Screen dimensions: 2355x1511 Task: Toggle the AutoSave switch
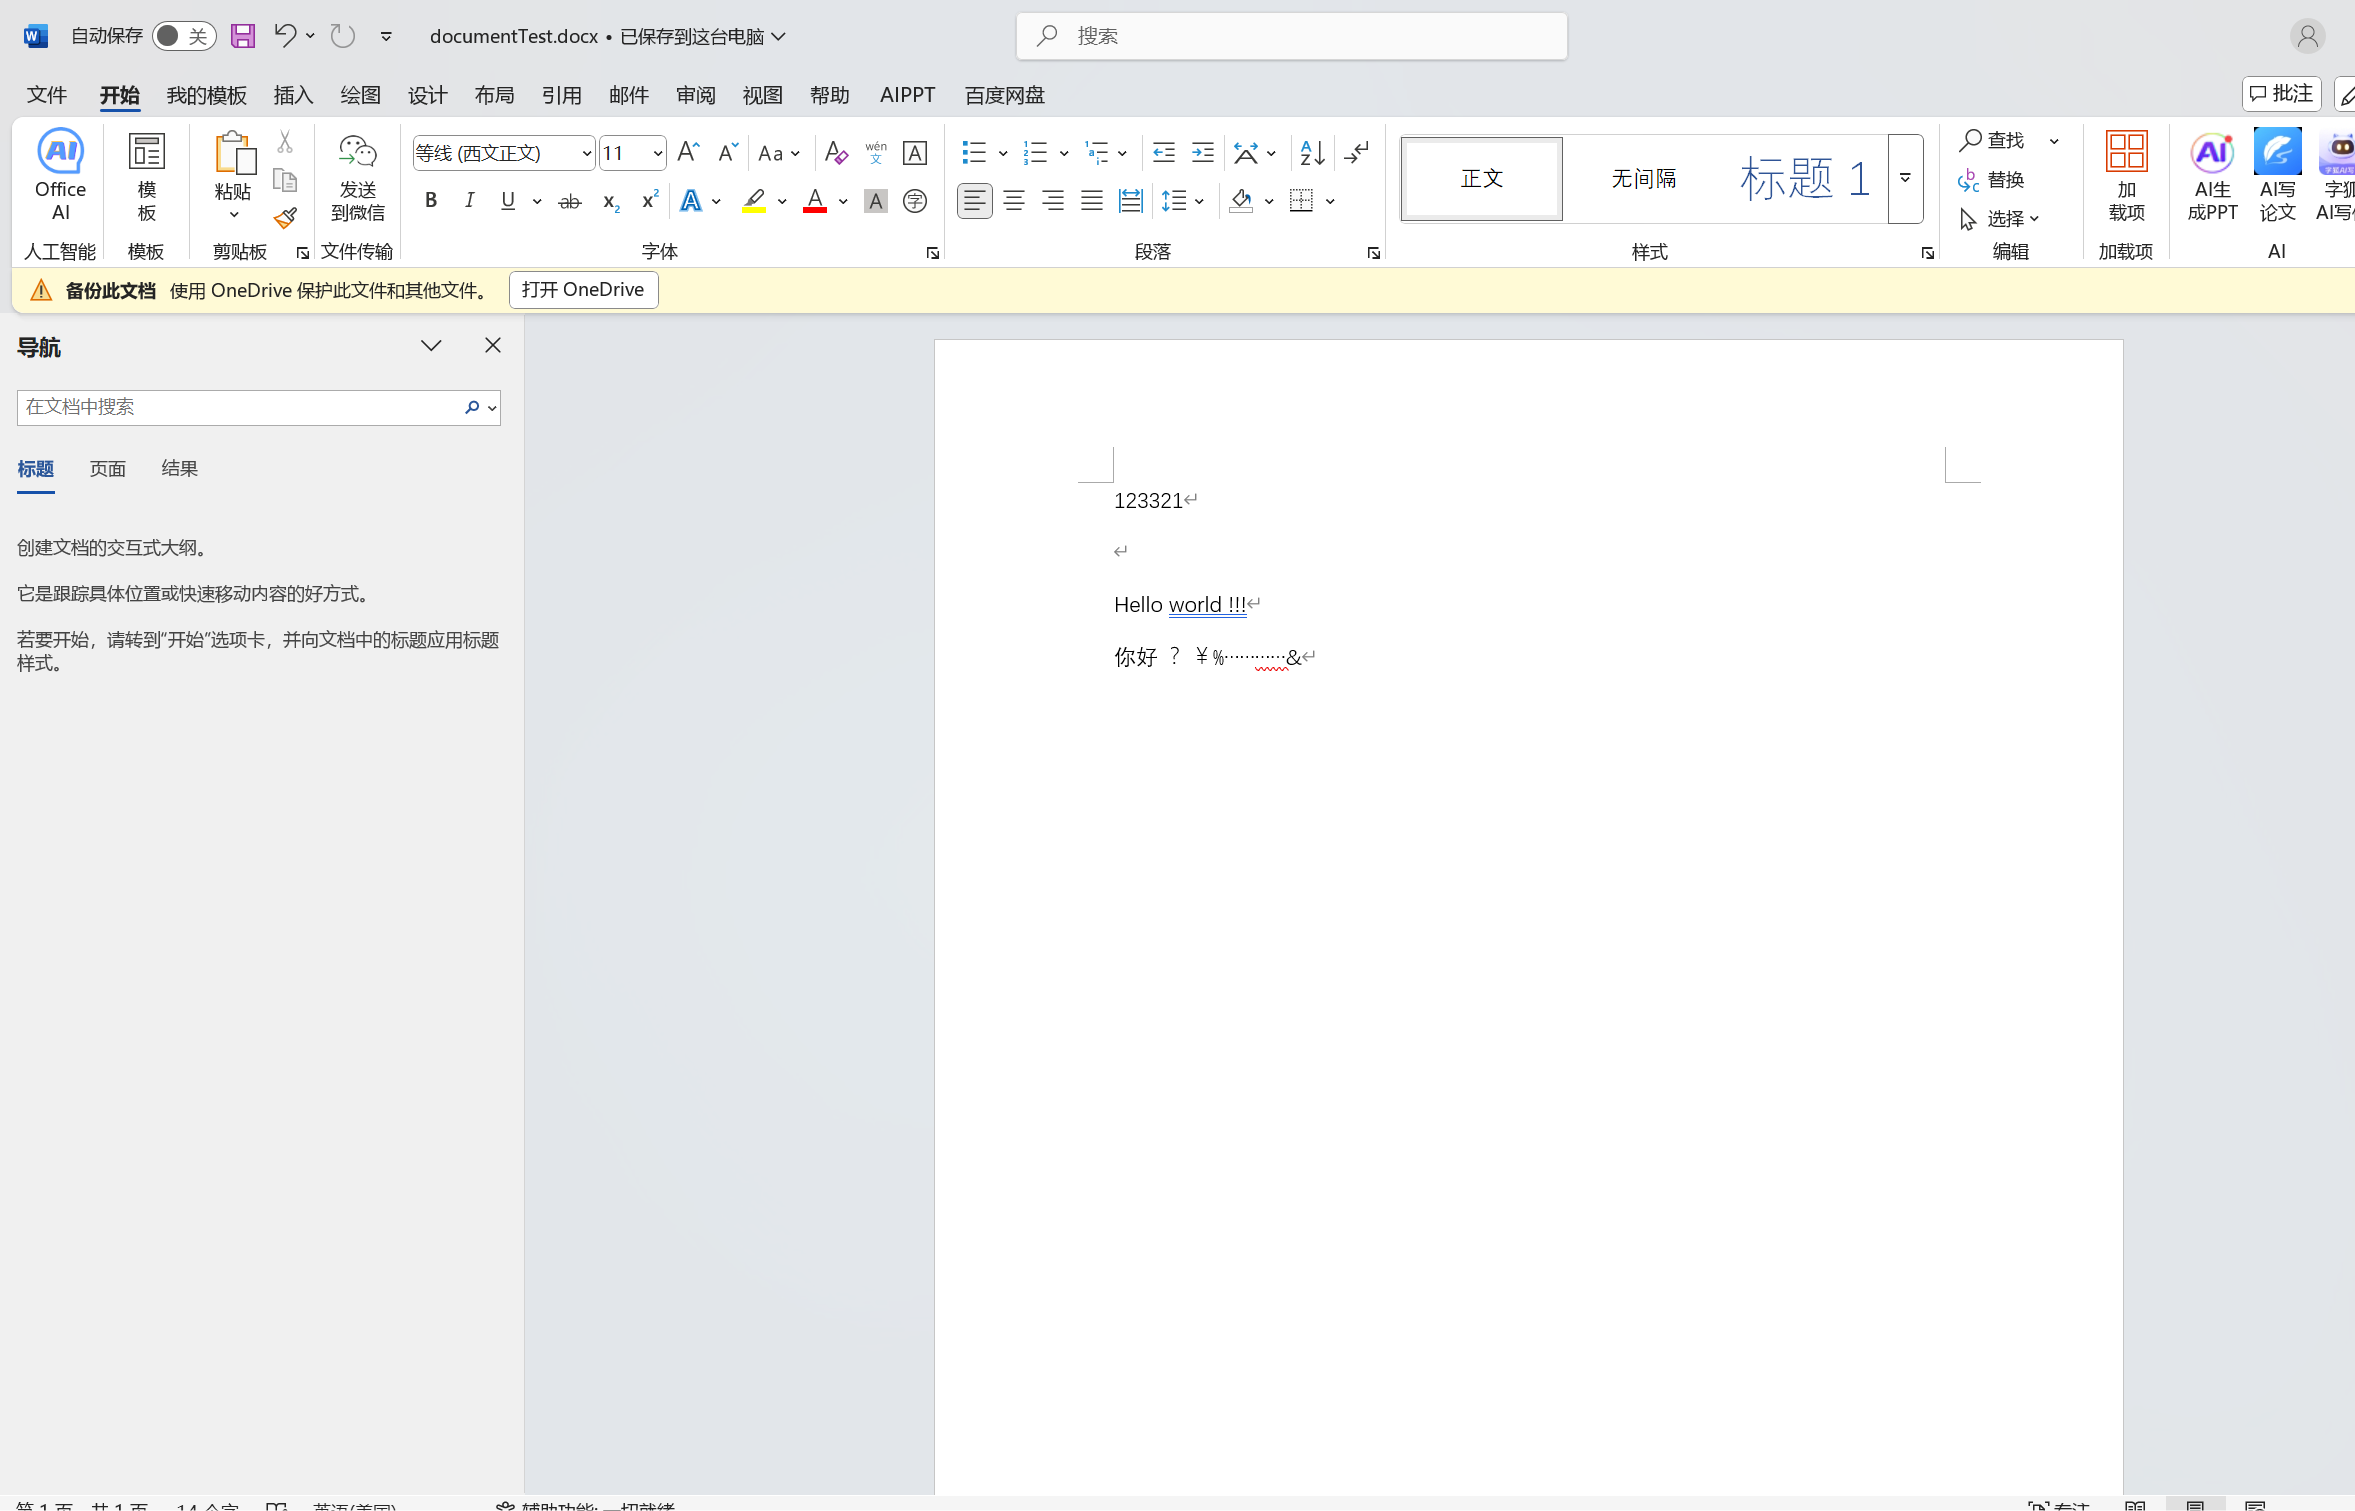pos(184,36)
